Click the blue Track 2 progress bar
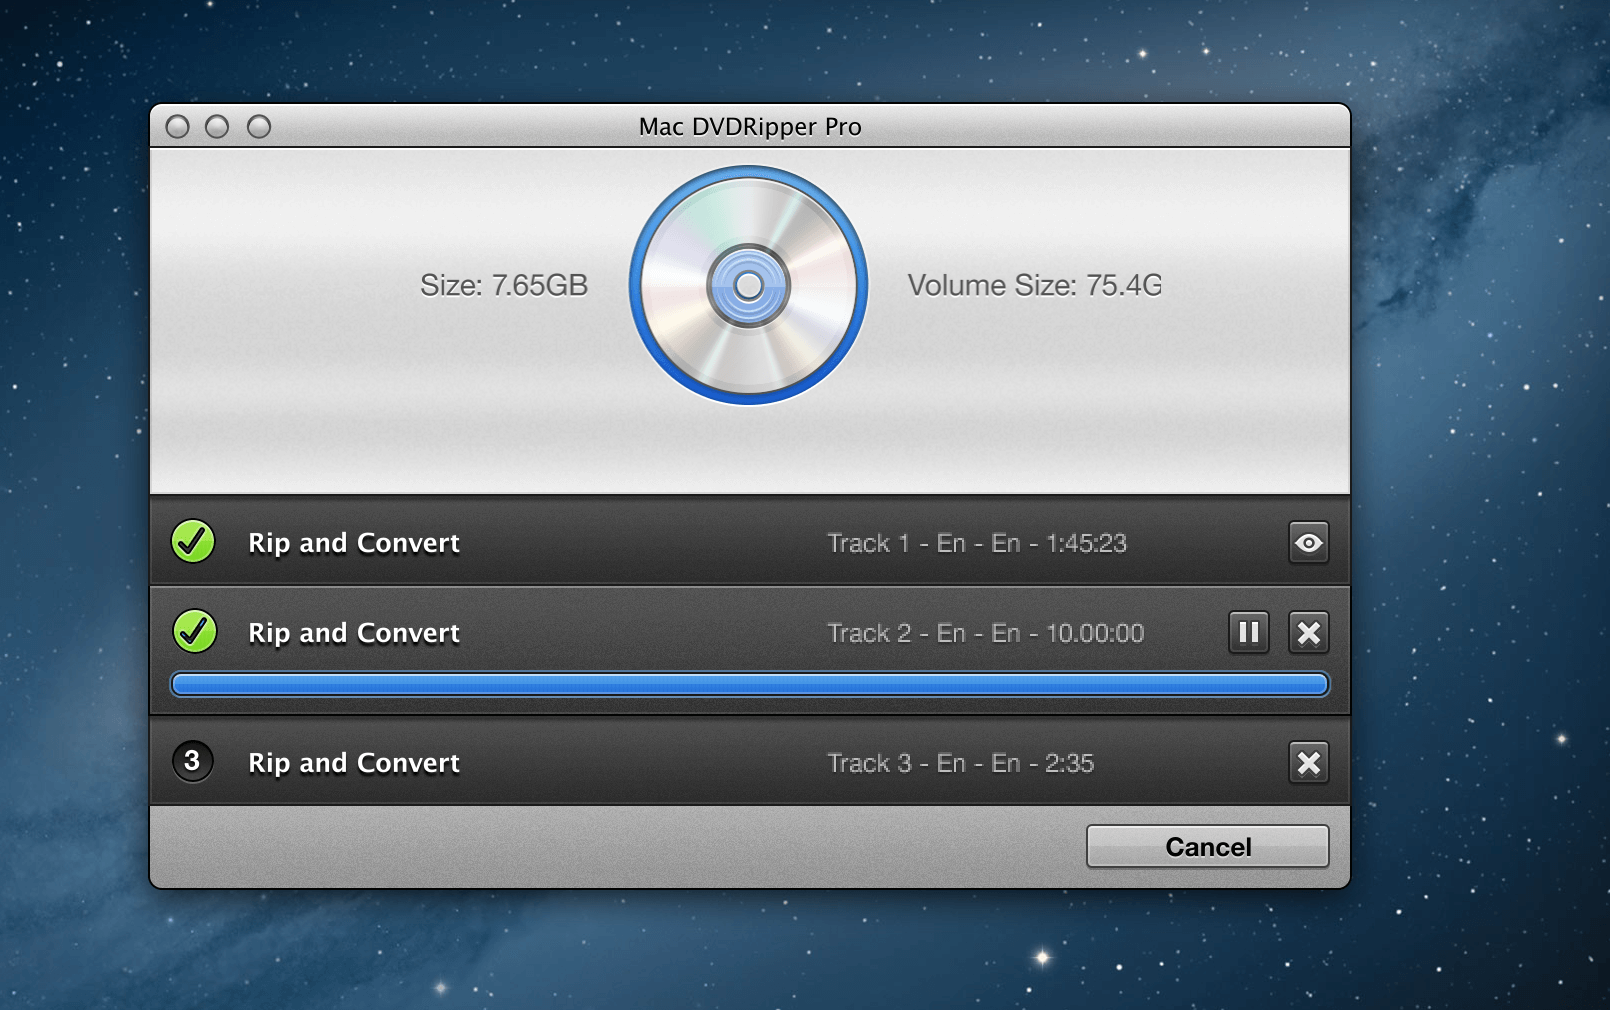The height and width of the screenshot is (1010, 1610). tap(750, 684)
